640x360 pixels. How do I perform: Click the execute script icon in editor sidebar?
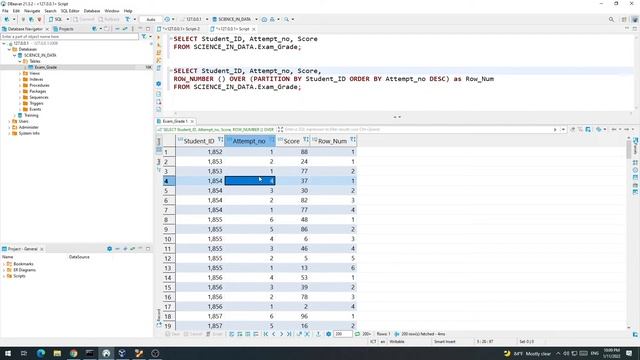[159, 53]
